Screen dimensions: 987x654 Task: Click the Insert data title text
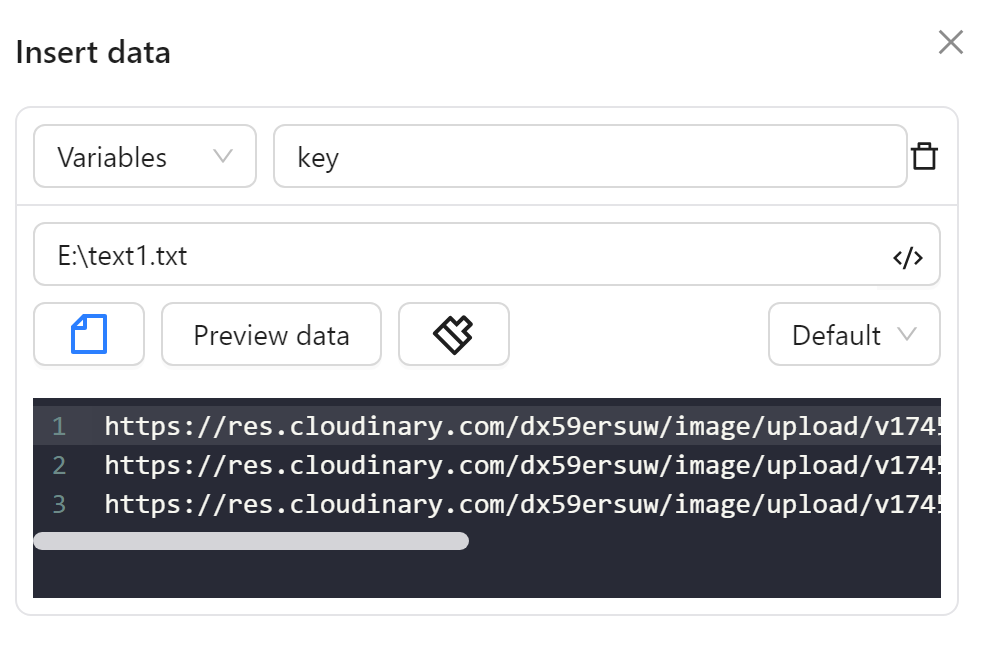pyautogui.click(x=92, y=52)
